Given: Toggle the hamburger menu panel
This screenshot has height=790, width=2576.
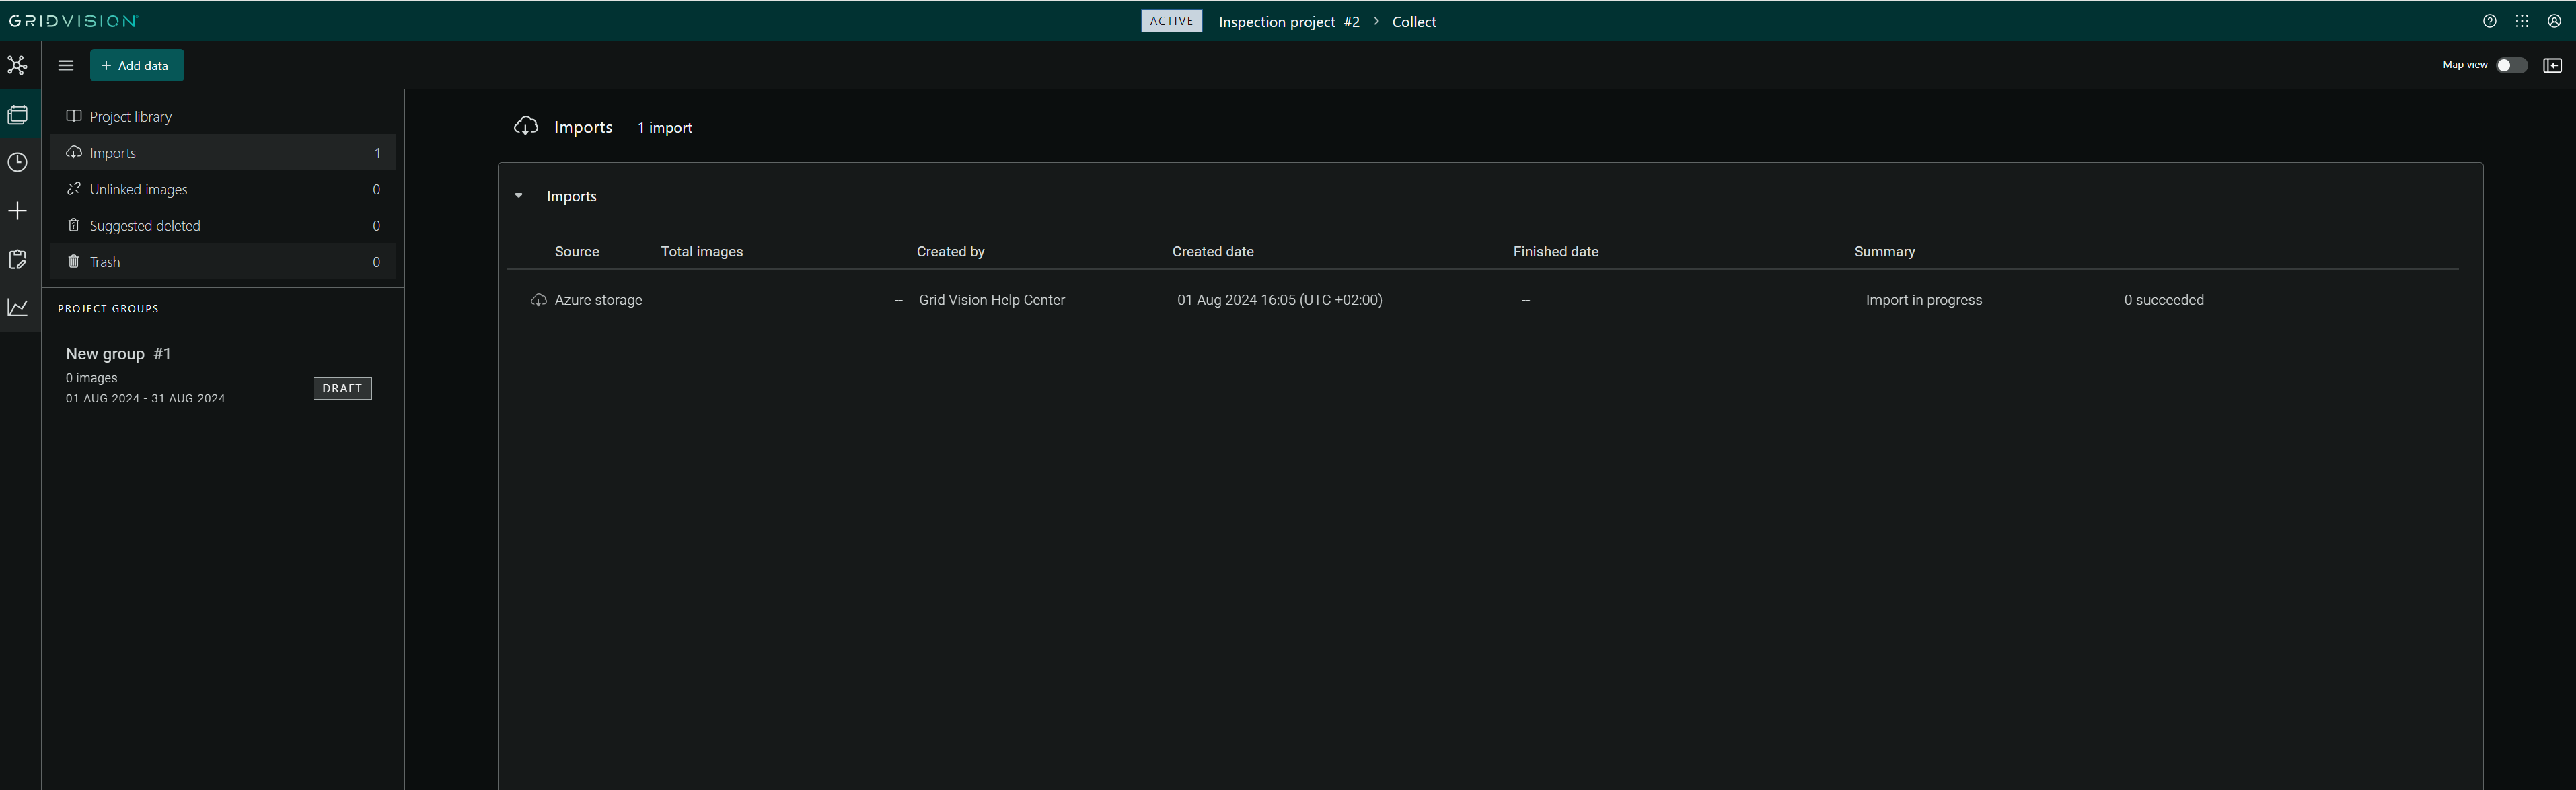Looking at the screenshot, I should [x=66, y=65].
